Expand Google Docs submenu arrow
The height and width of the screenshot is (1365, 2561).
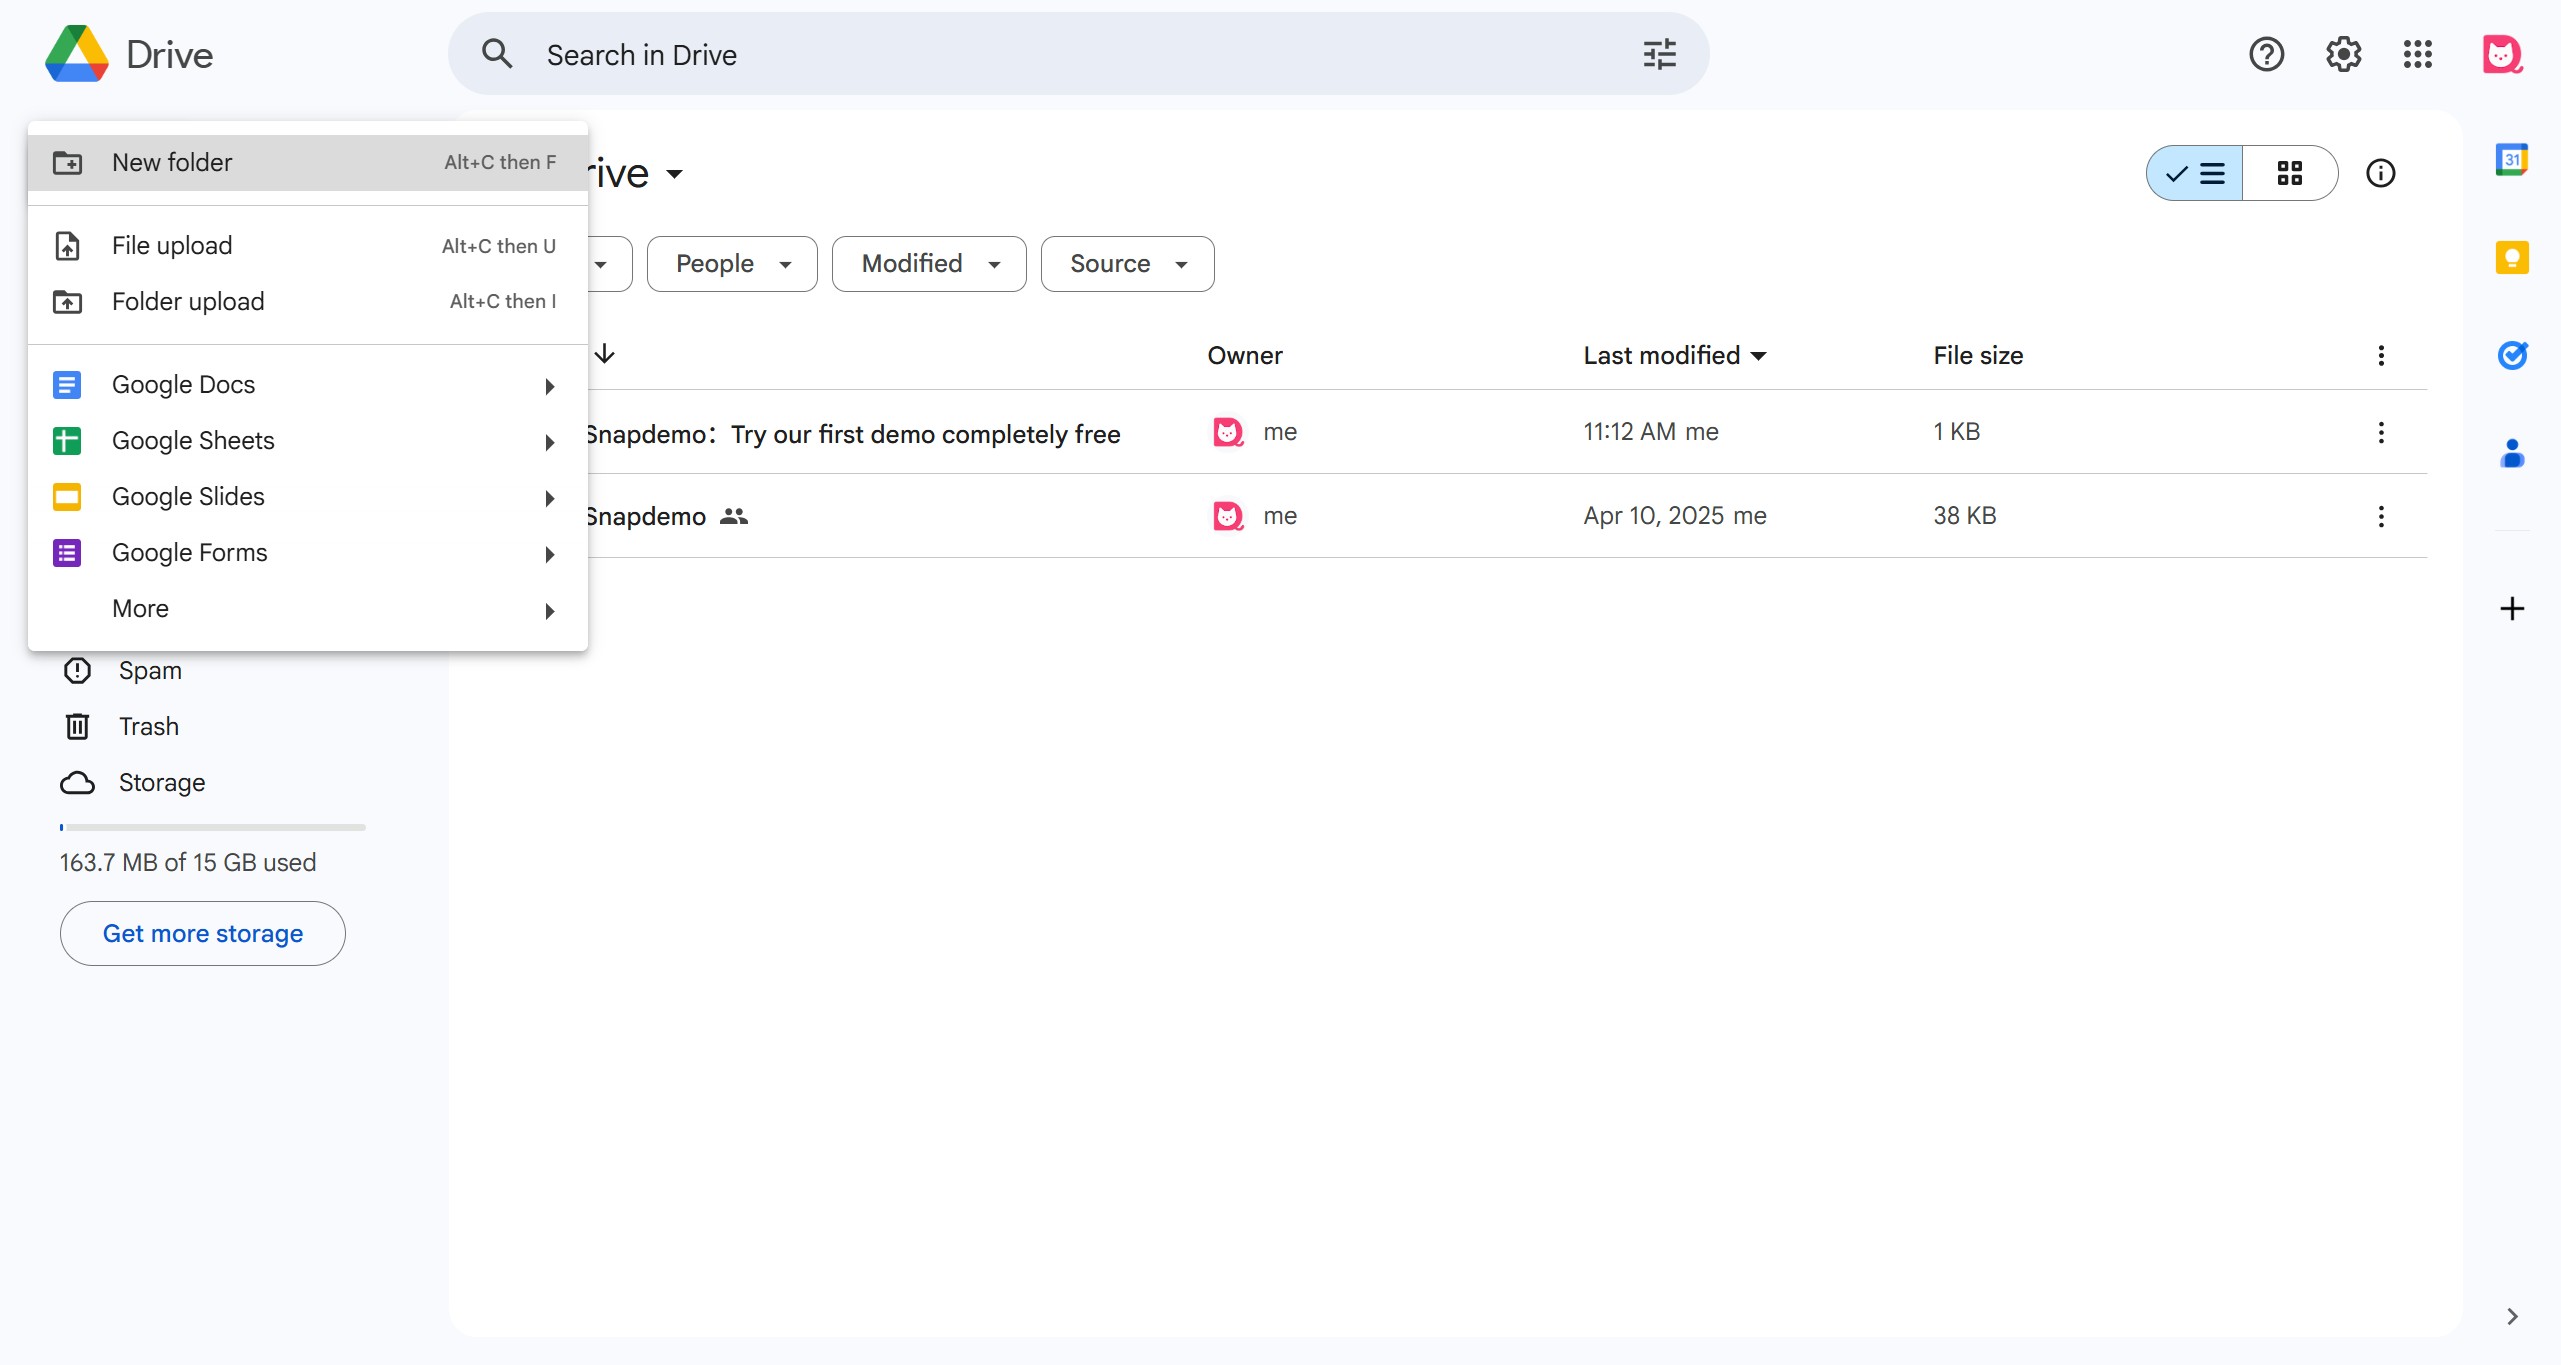549,385
